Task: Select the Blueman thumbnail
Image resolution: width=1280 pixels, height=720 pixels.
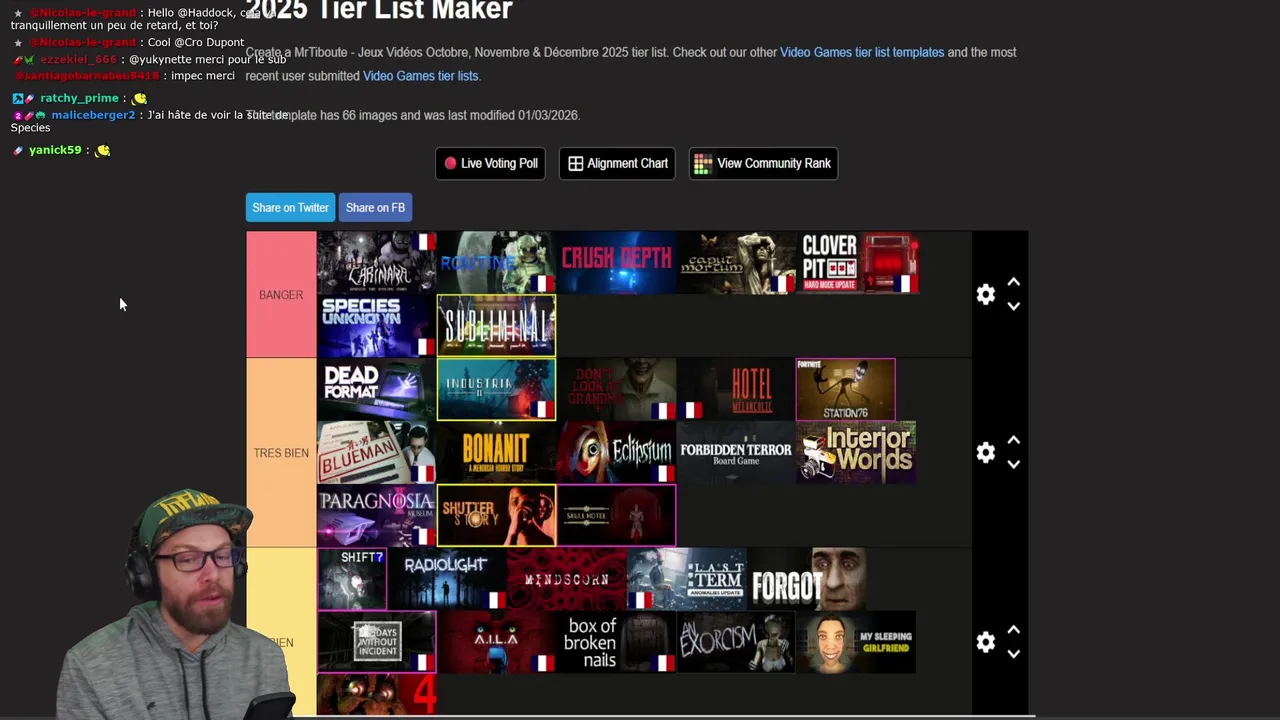Action: 376,452
